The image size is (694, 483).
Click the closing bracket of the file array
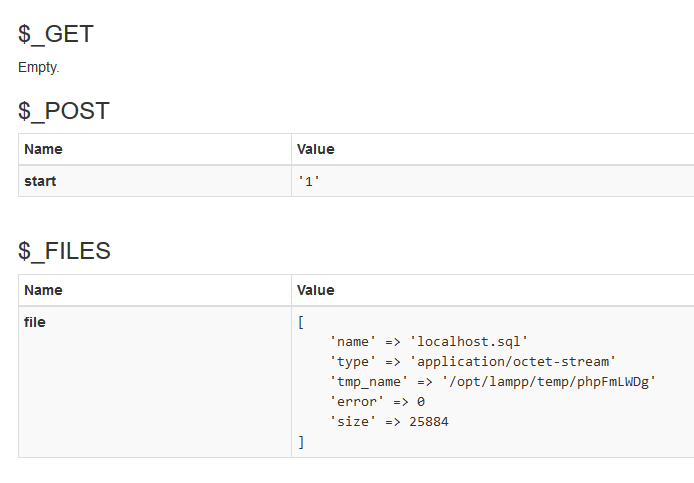pyautogui.click(x=301, y=441)
